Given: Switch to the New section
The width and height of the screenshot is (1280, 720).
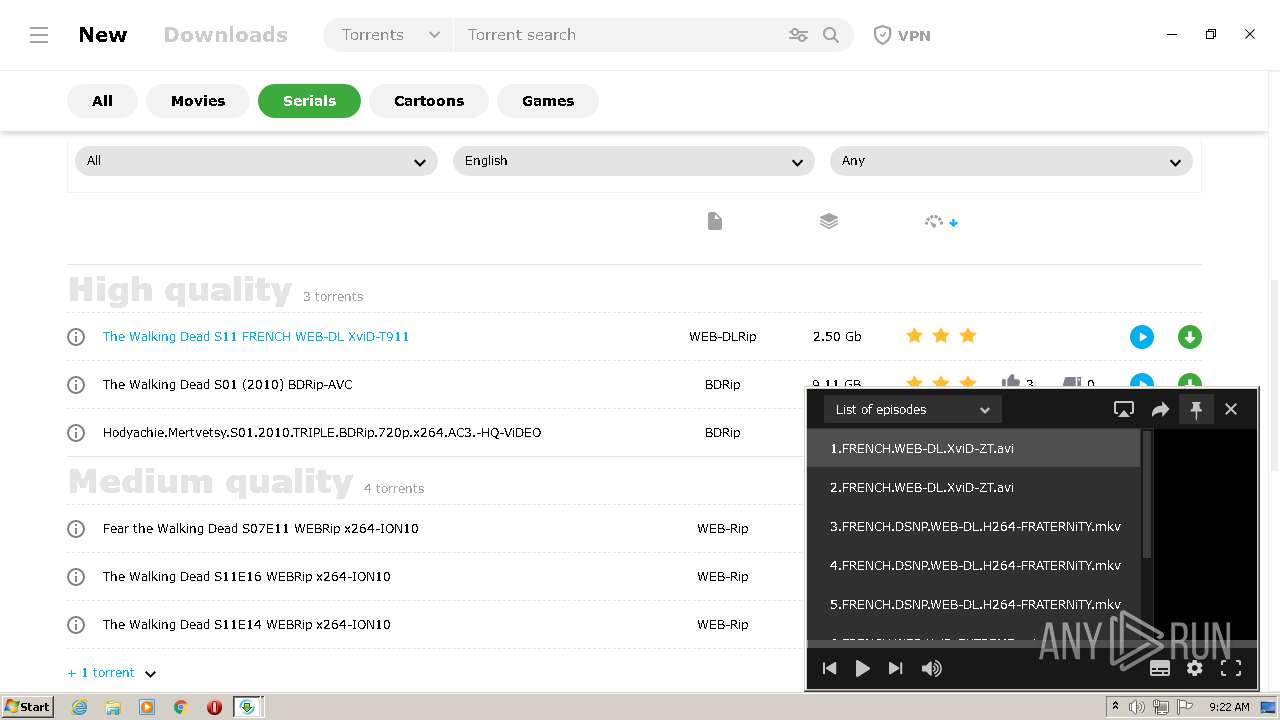Looking at the screenshot, I should click(x=103, y=35).
